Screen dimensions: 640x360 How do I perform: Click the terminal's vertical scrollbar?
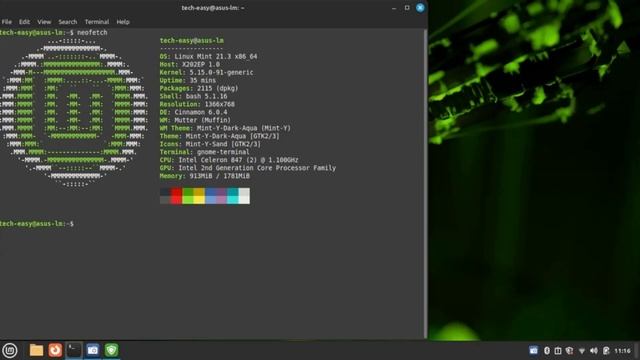(425, 184)
